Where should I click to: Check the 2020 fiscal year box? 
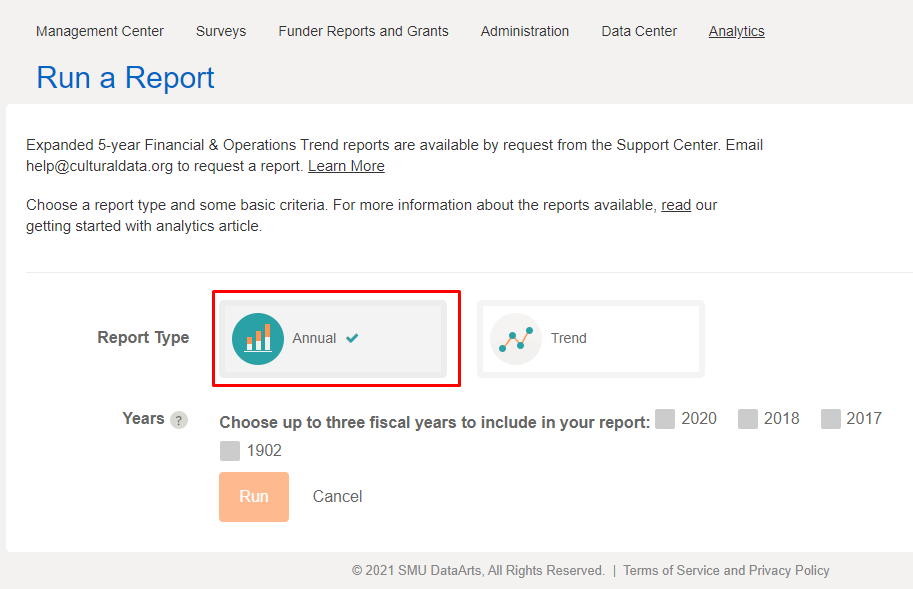tap(665, 419)
